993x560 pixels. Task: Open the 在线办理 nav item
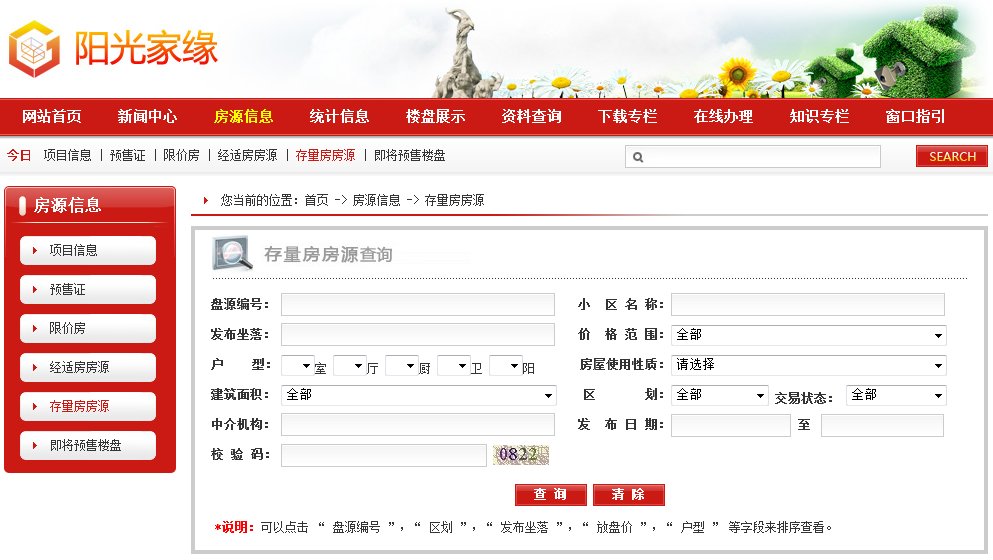click(x=723, y=117)
